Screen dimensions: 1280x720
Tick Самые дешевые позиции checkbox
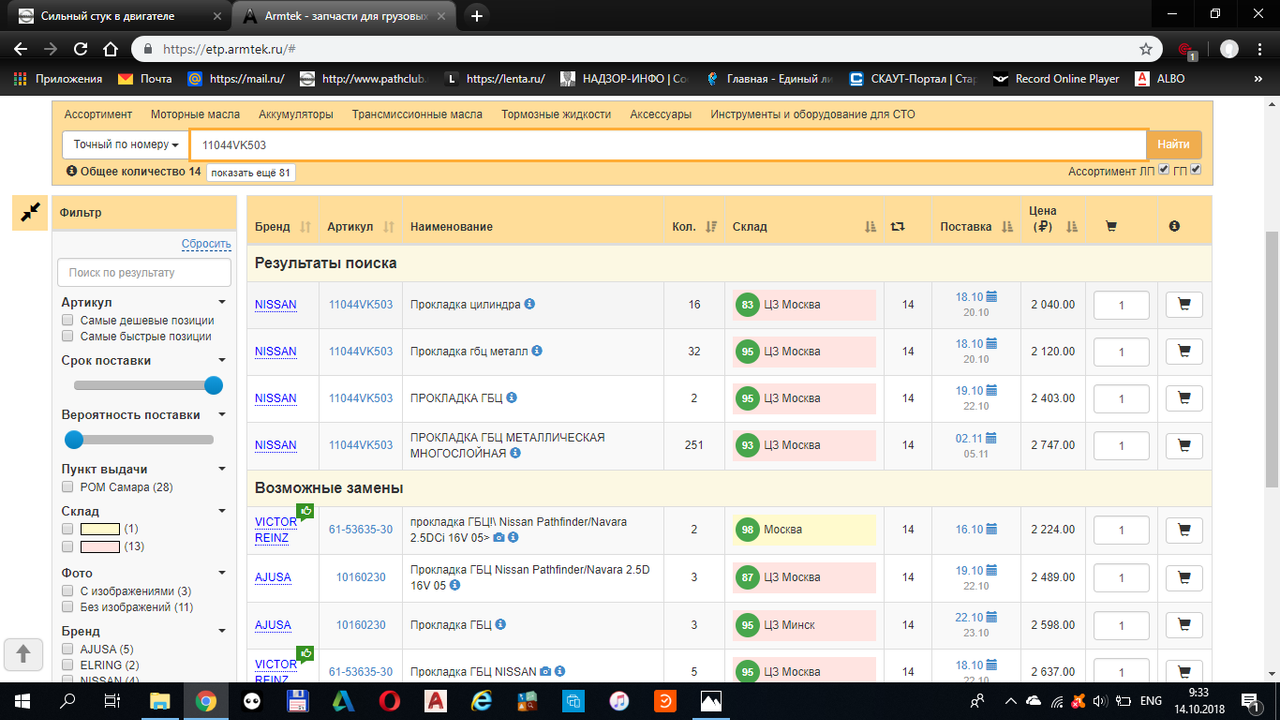(67, 321)
